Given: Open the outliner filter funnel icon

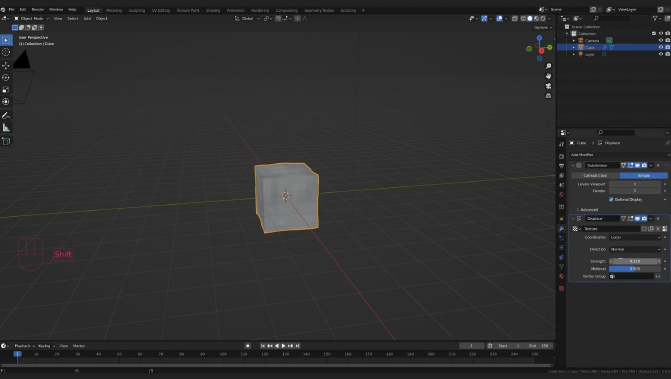Looking at the screenshot, I should (x=655, y=18).
